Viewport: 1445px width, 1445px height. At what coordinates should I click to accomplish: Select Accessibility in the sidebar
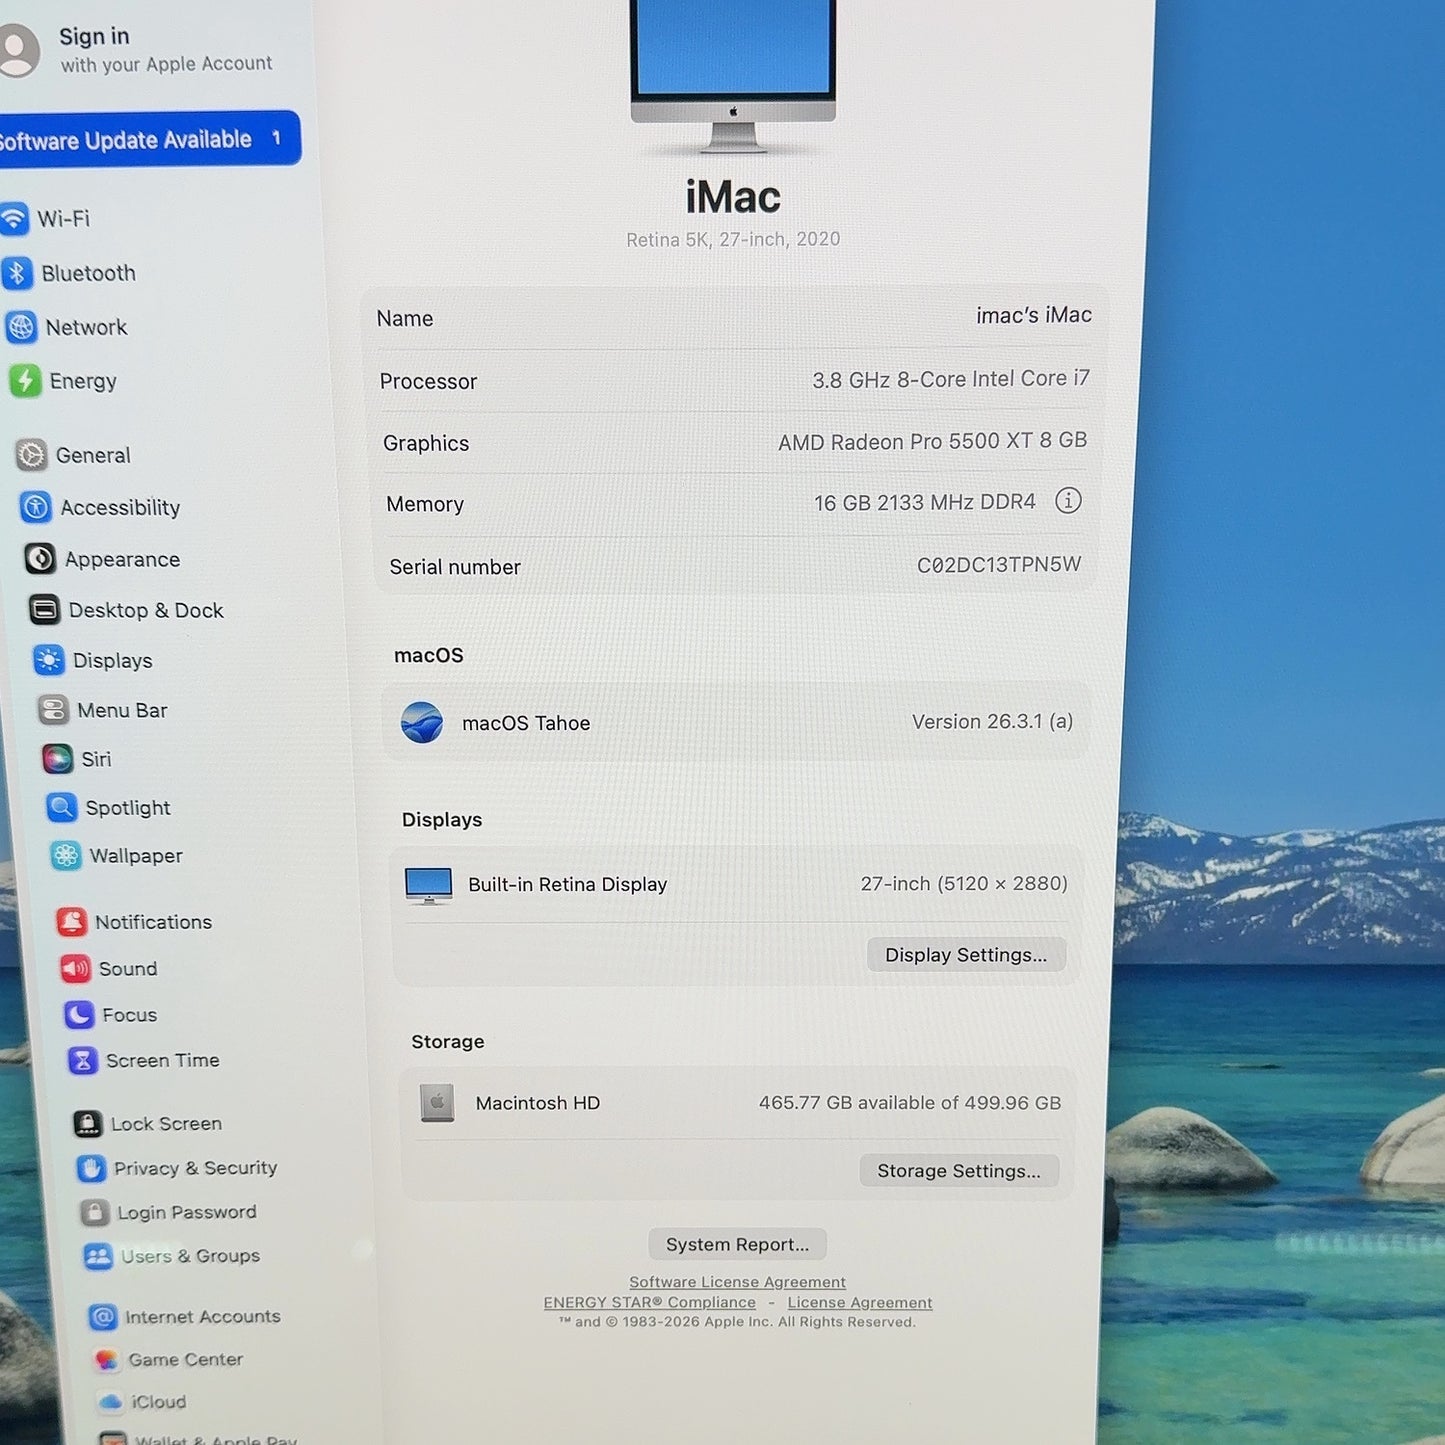pyautogui.click(x=120, y=507)
